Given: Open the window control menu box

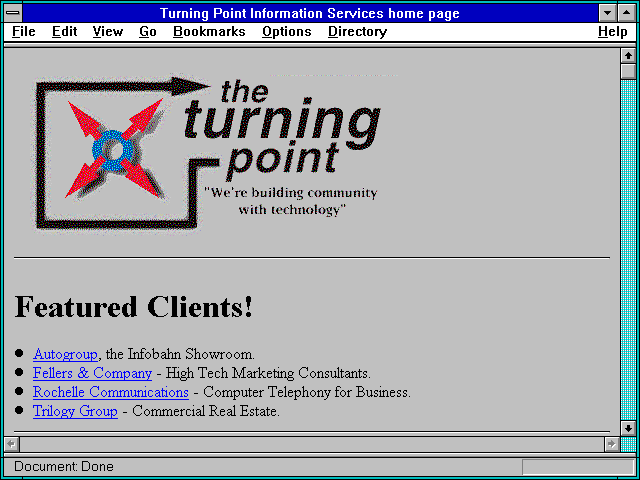Looking at the screenshot, I should click(x=13, y=13).
